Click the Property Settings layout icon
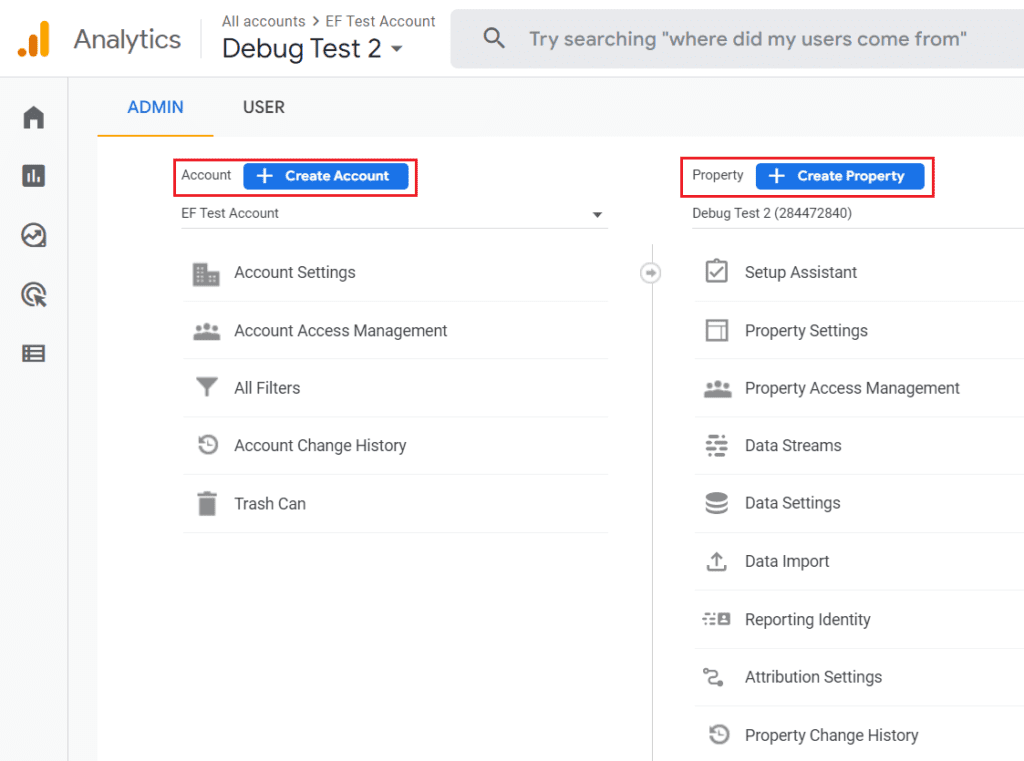Viewport: 1024px width, 761px height. coord(716,330)
